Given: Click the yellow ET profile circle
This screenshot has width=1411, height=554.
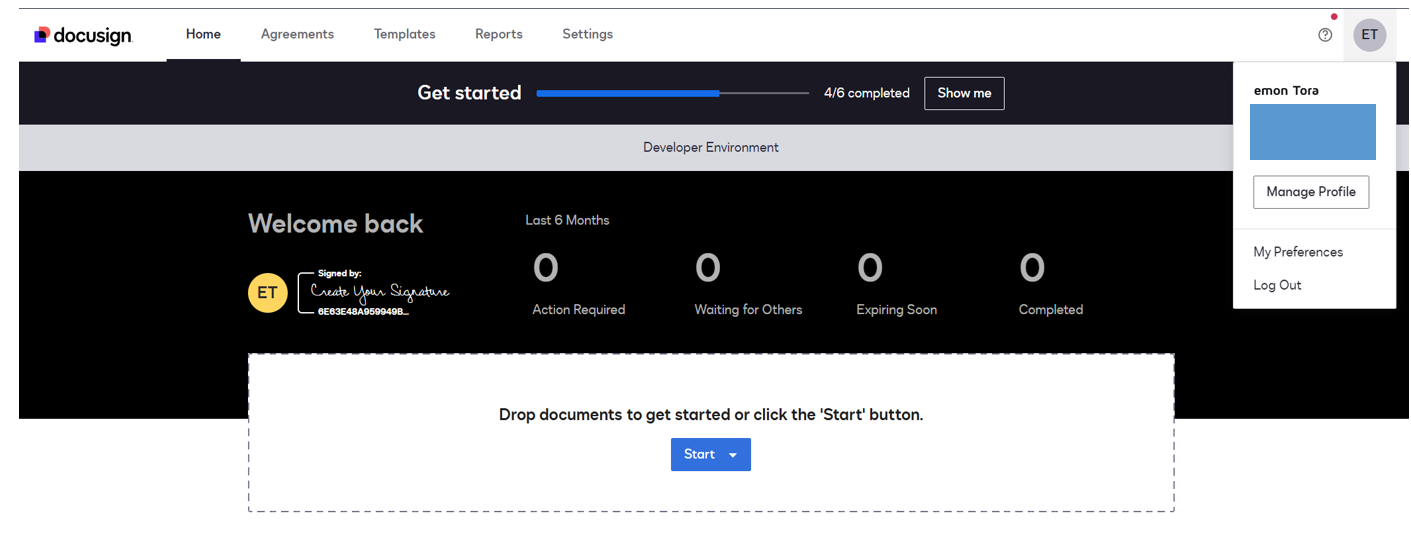Looking at the screenshot, I should (267, 293).
